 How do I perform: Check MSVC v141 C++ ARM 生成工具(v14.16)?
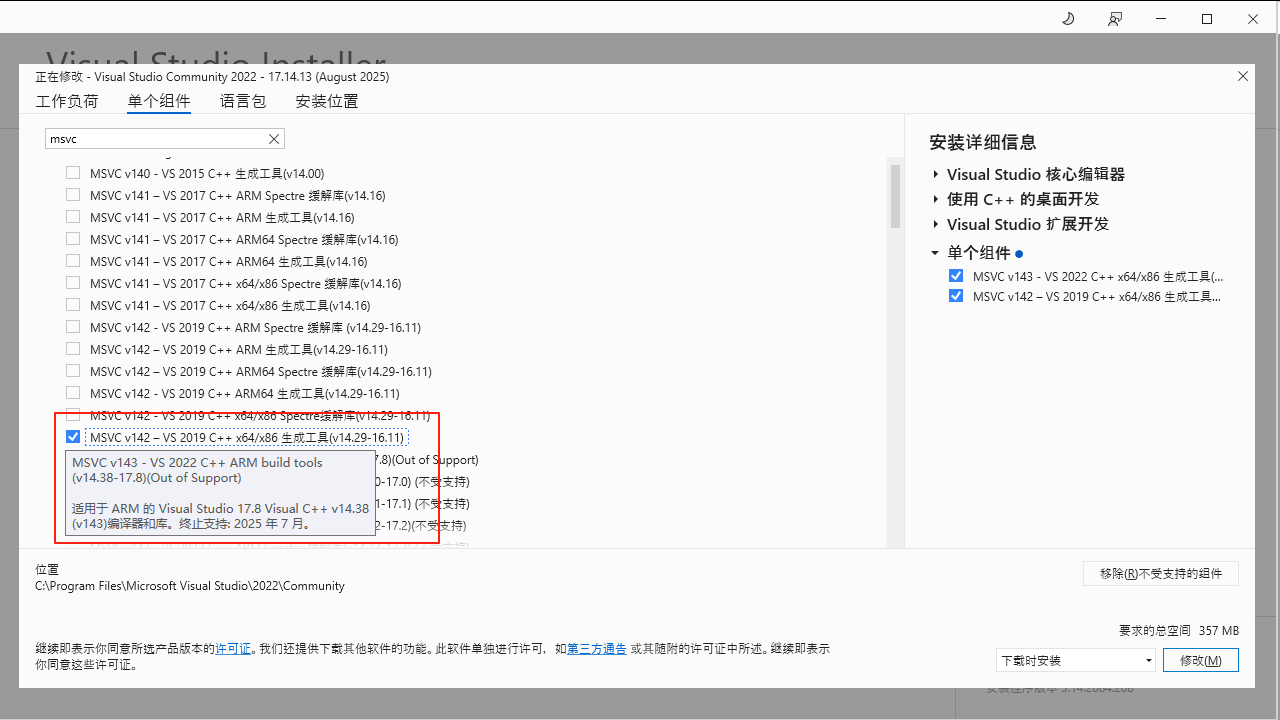tap(73, 217)
